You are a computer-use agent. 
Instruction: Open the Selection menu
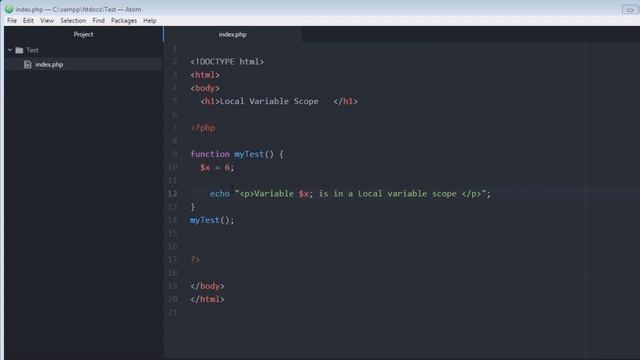point(73,20)
